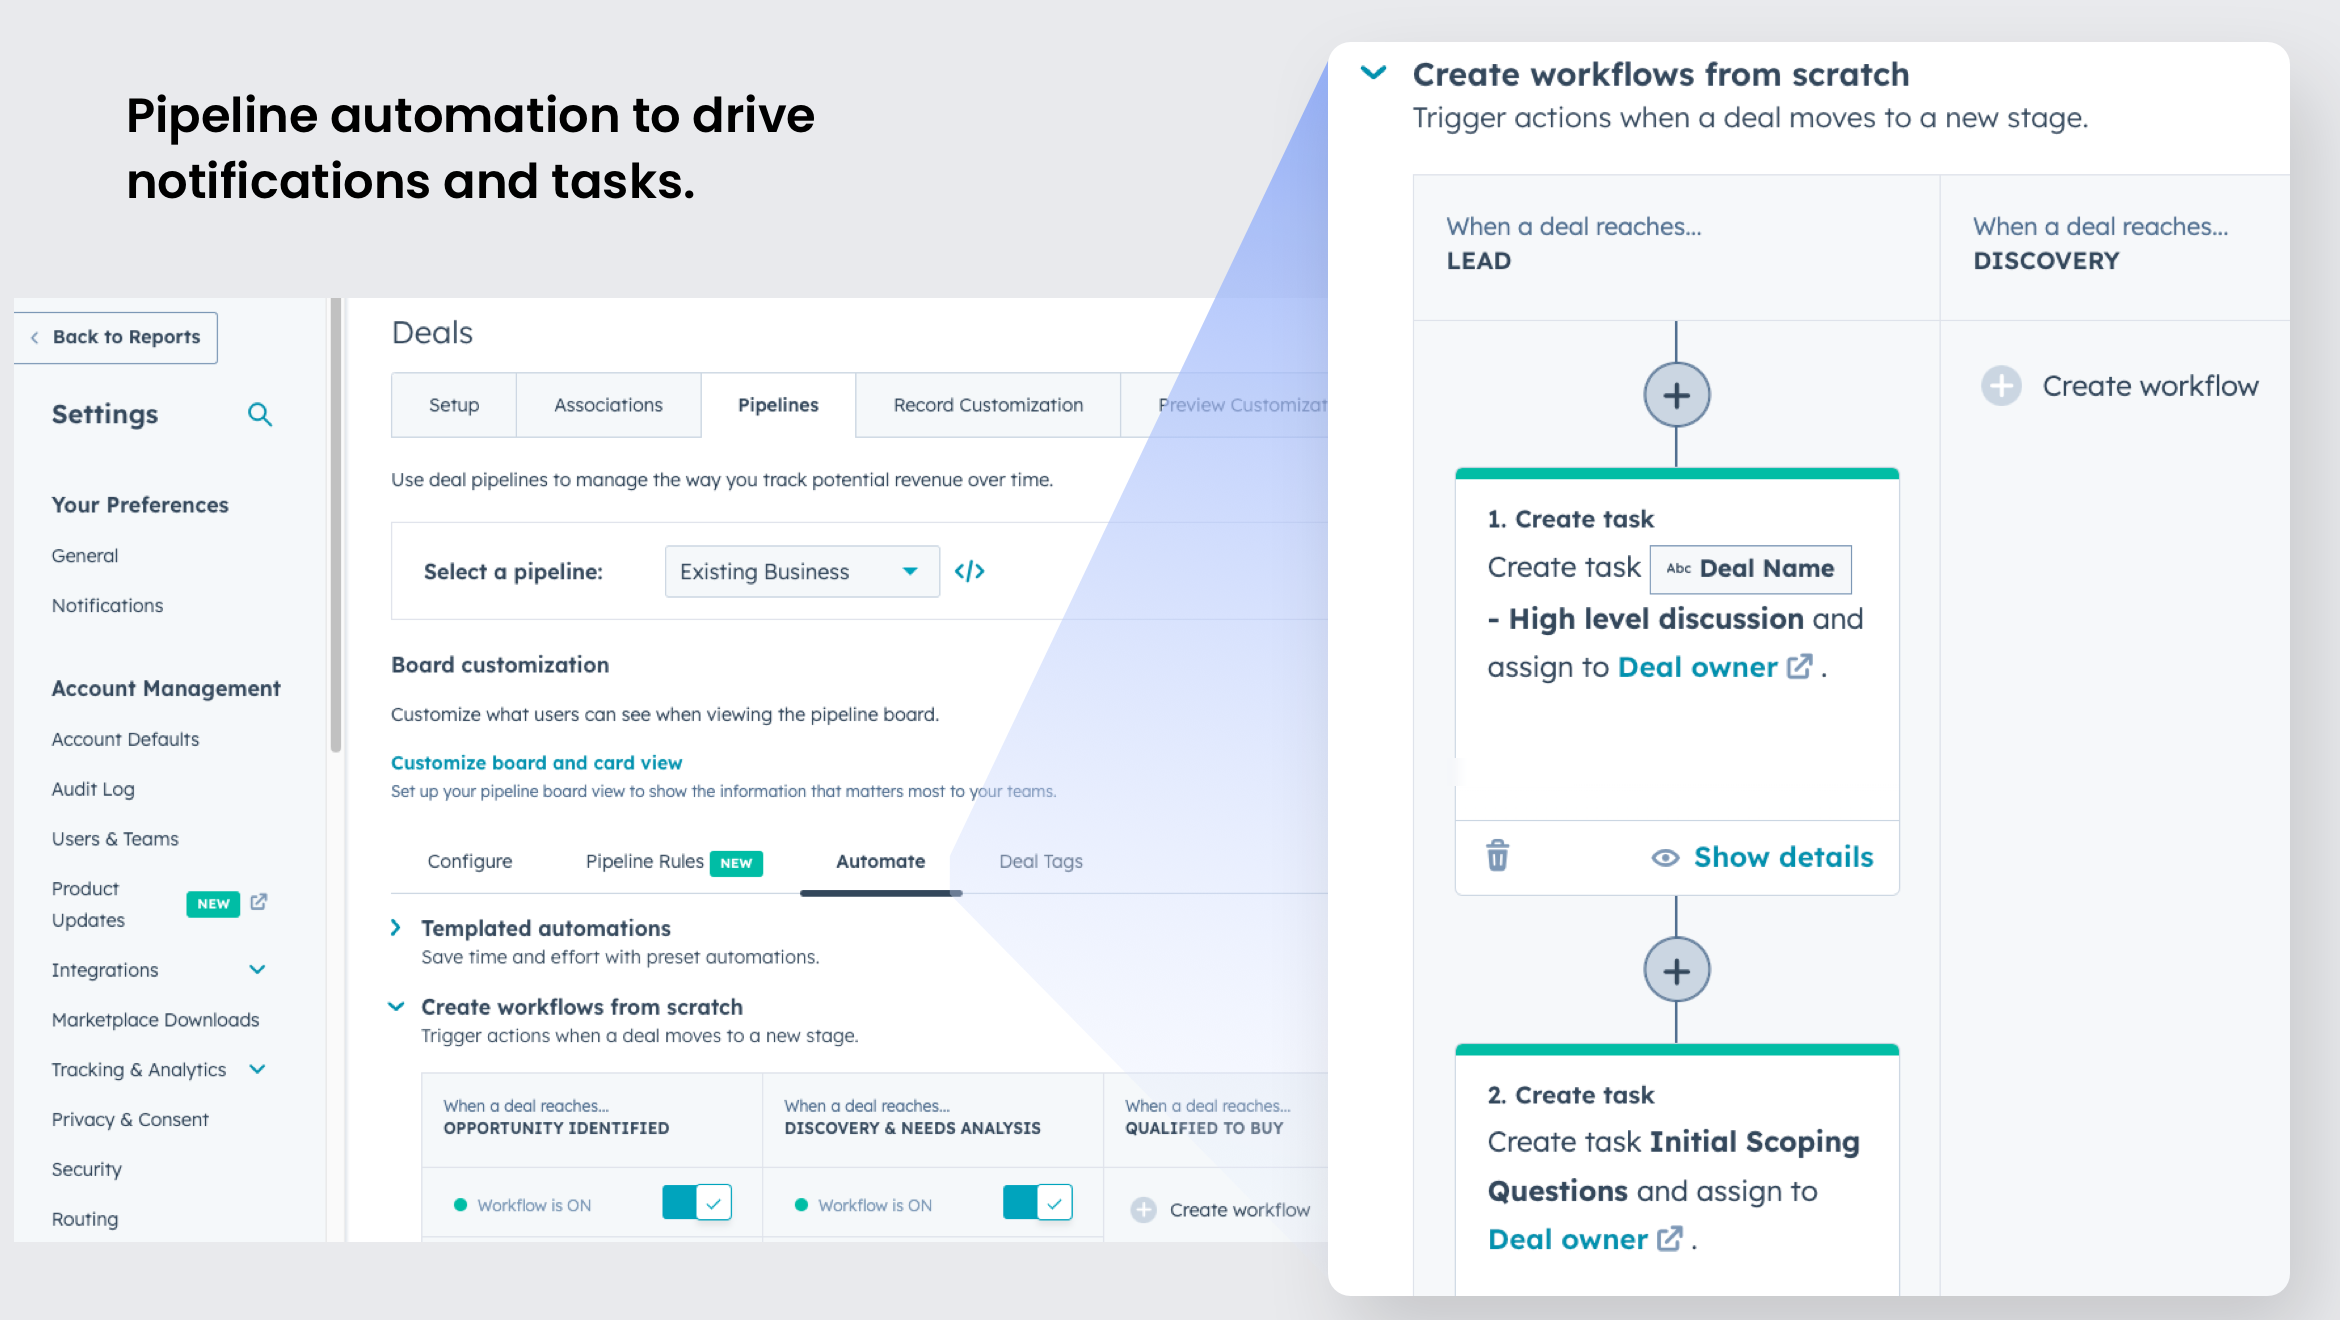2340x1320 pixels.
Task: Click the plus icon under Qualified to Buy
Action: (1143, 1210)
